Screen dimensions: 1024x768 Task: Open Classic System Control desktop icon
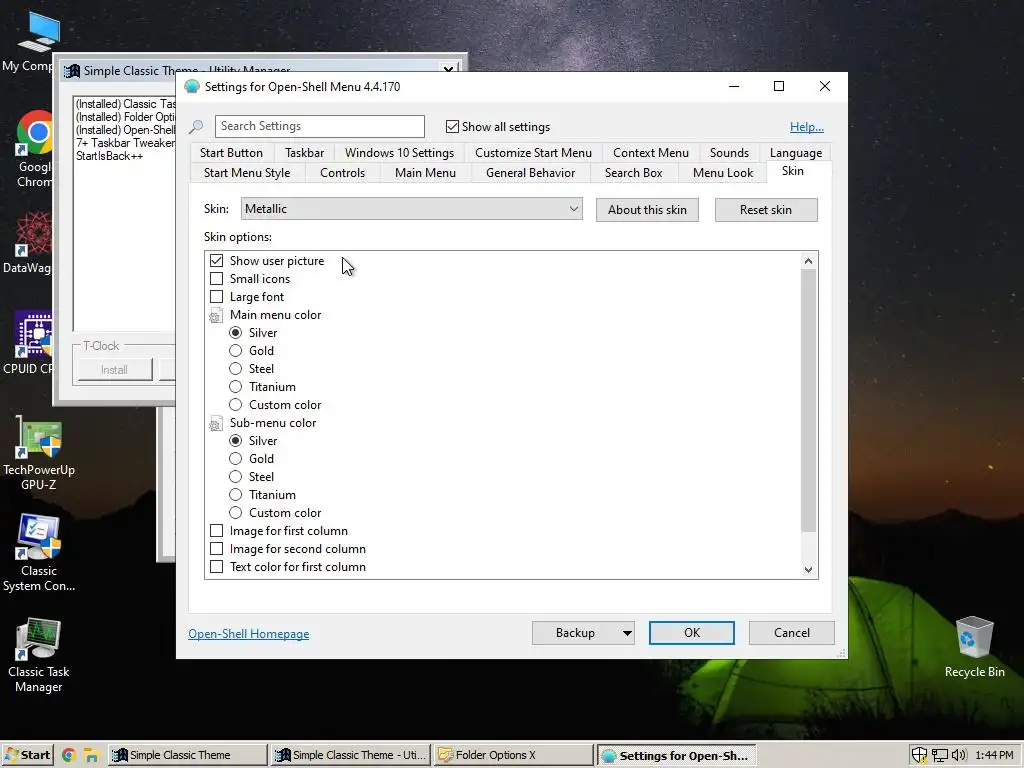[39, 554]
